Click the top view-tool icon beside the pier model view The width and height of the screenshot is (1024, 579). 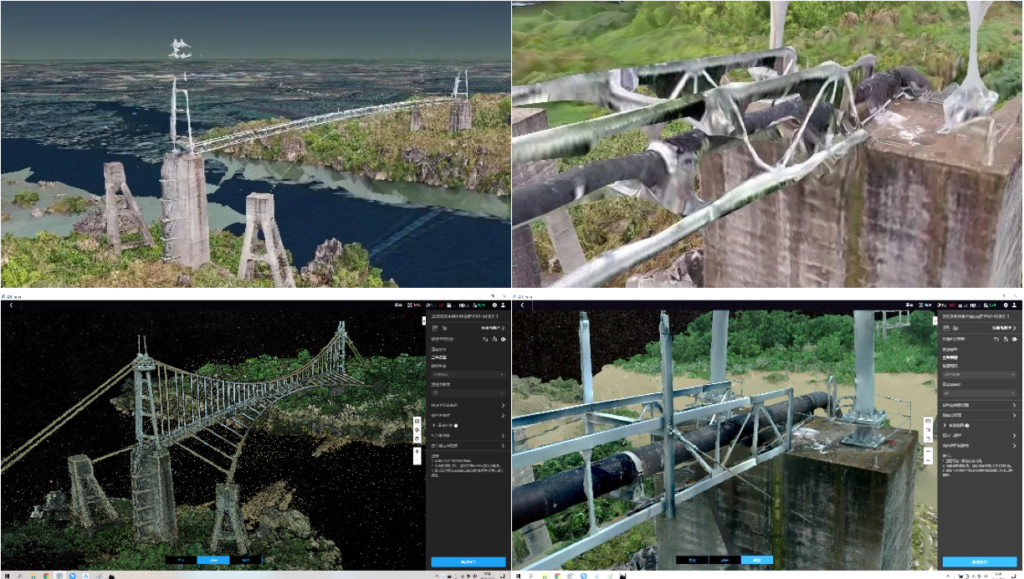(929, 421)
